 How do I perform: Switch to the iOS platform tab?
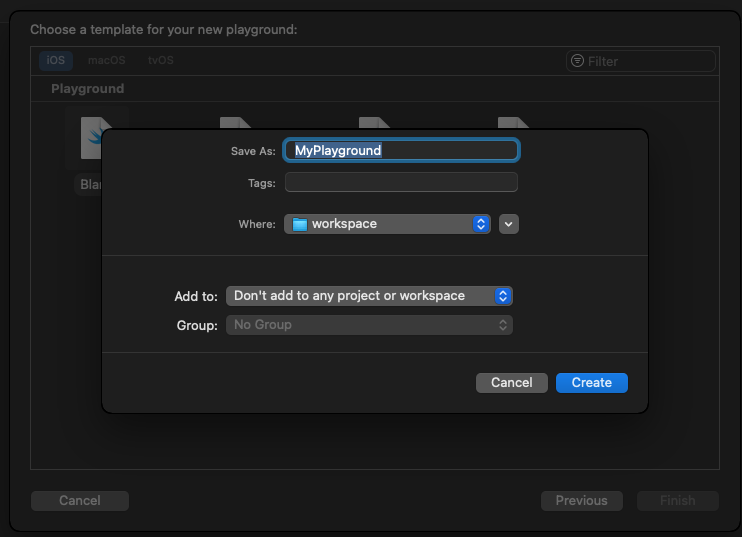click(55, 61)
